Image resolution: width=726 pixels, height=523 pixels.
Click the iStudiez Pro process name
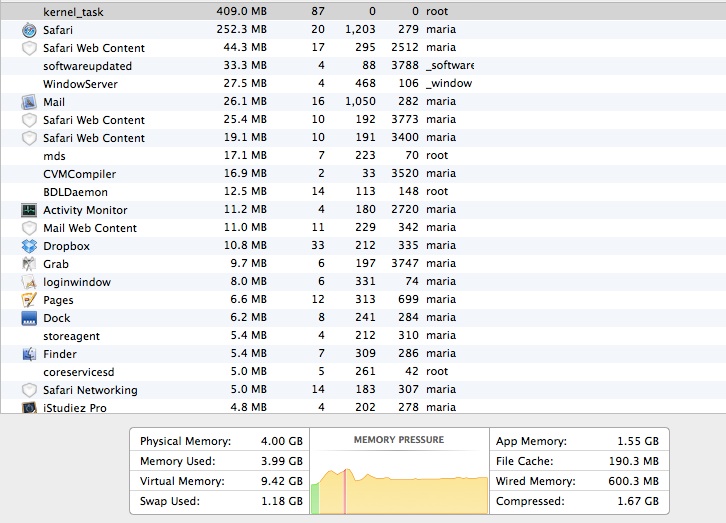[75, 408]
